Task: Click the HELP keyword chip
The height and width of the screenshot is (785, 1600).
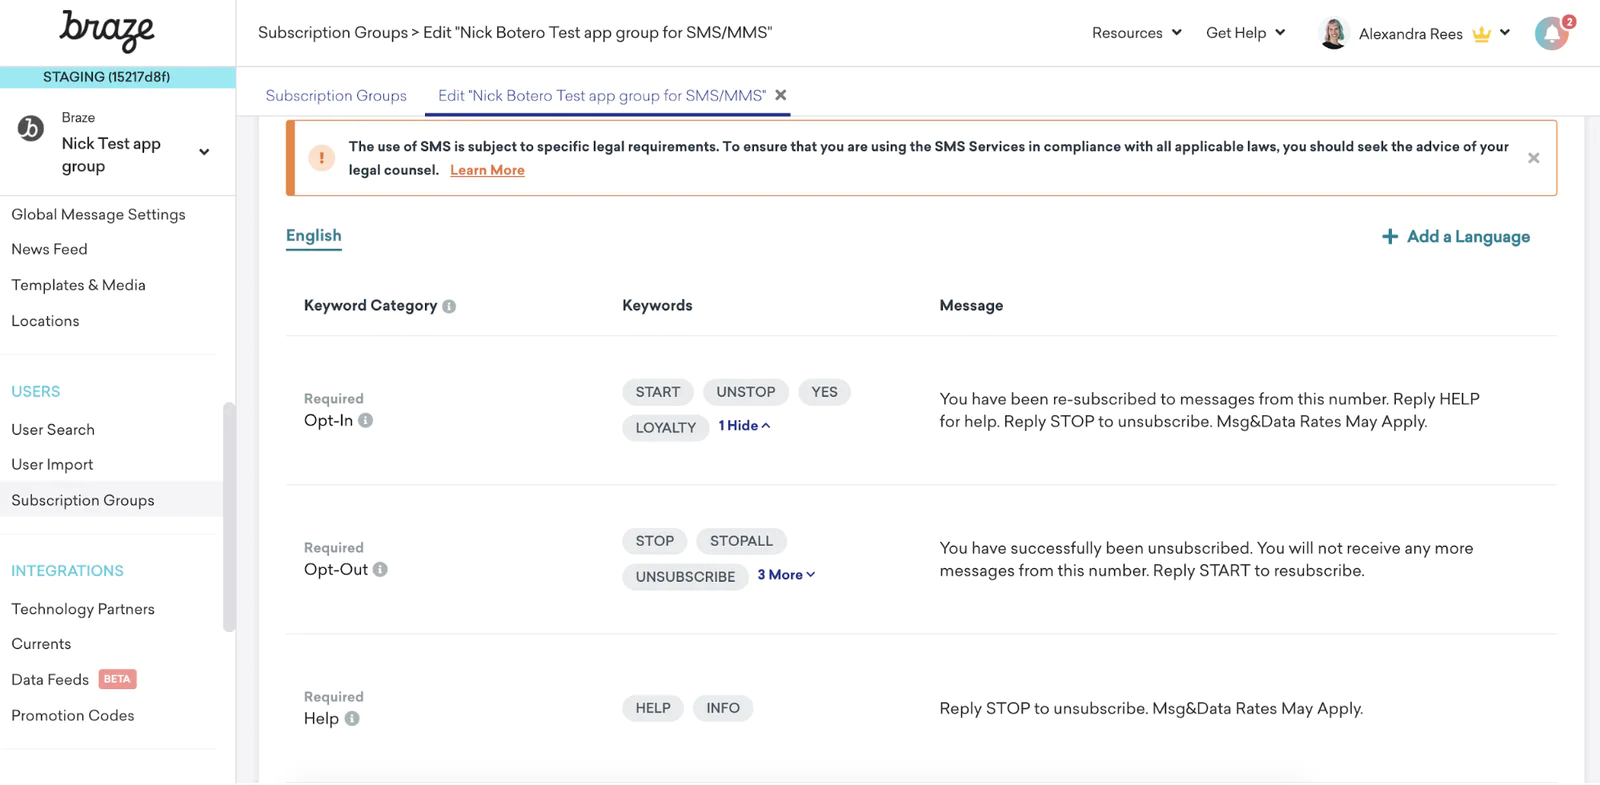Action: [x=653, y=708]
